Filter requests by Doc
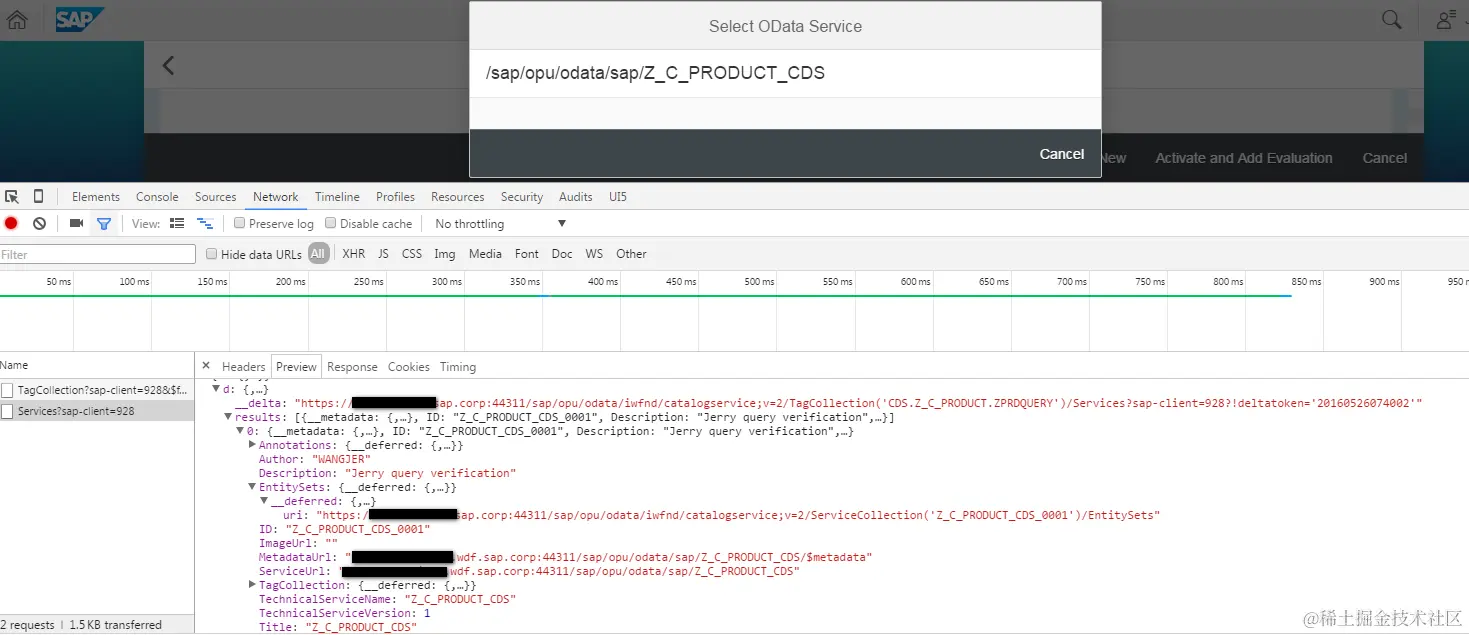 click(x=562, y=254)
